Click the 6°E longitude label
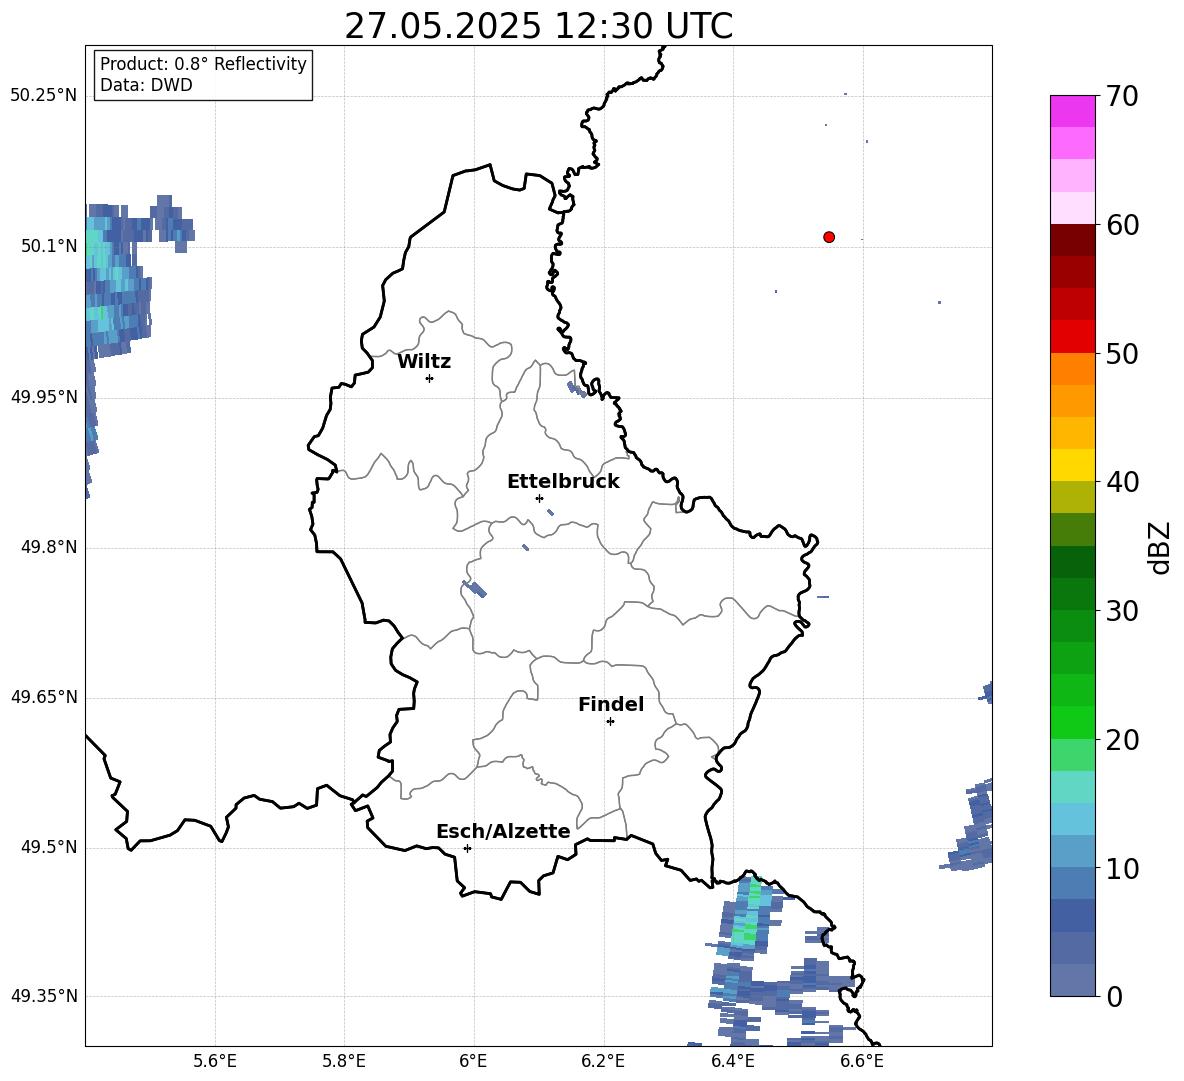The width and height of the screenshot is (1184, 1081). coord(473,1062)
